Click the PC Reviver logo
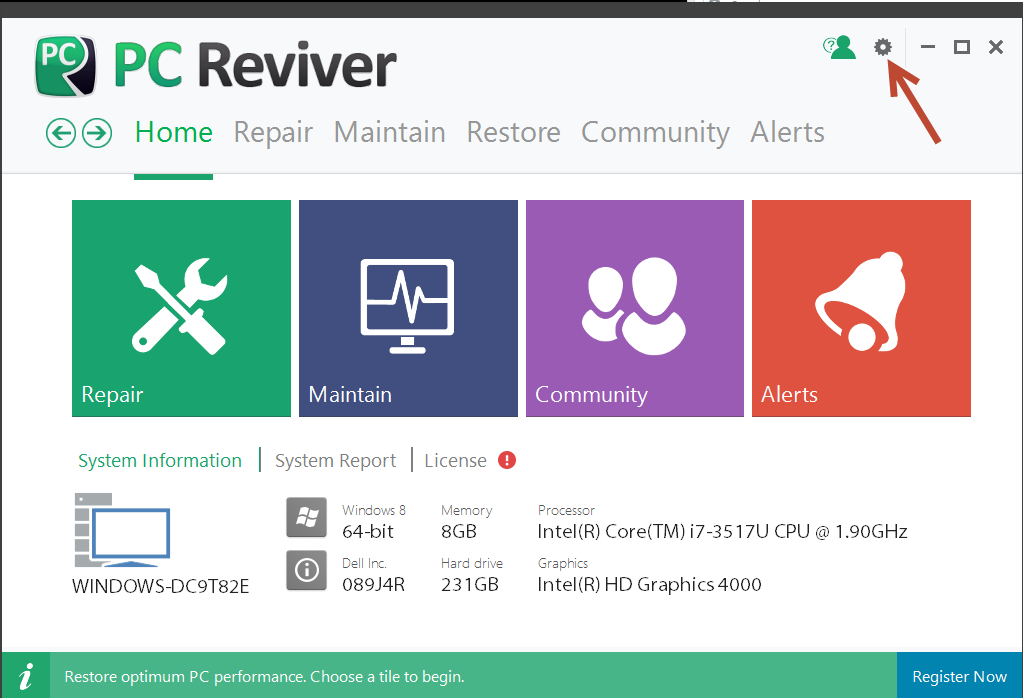 (66, 65)
